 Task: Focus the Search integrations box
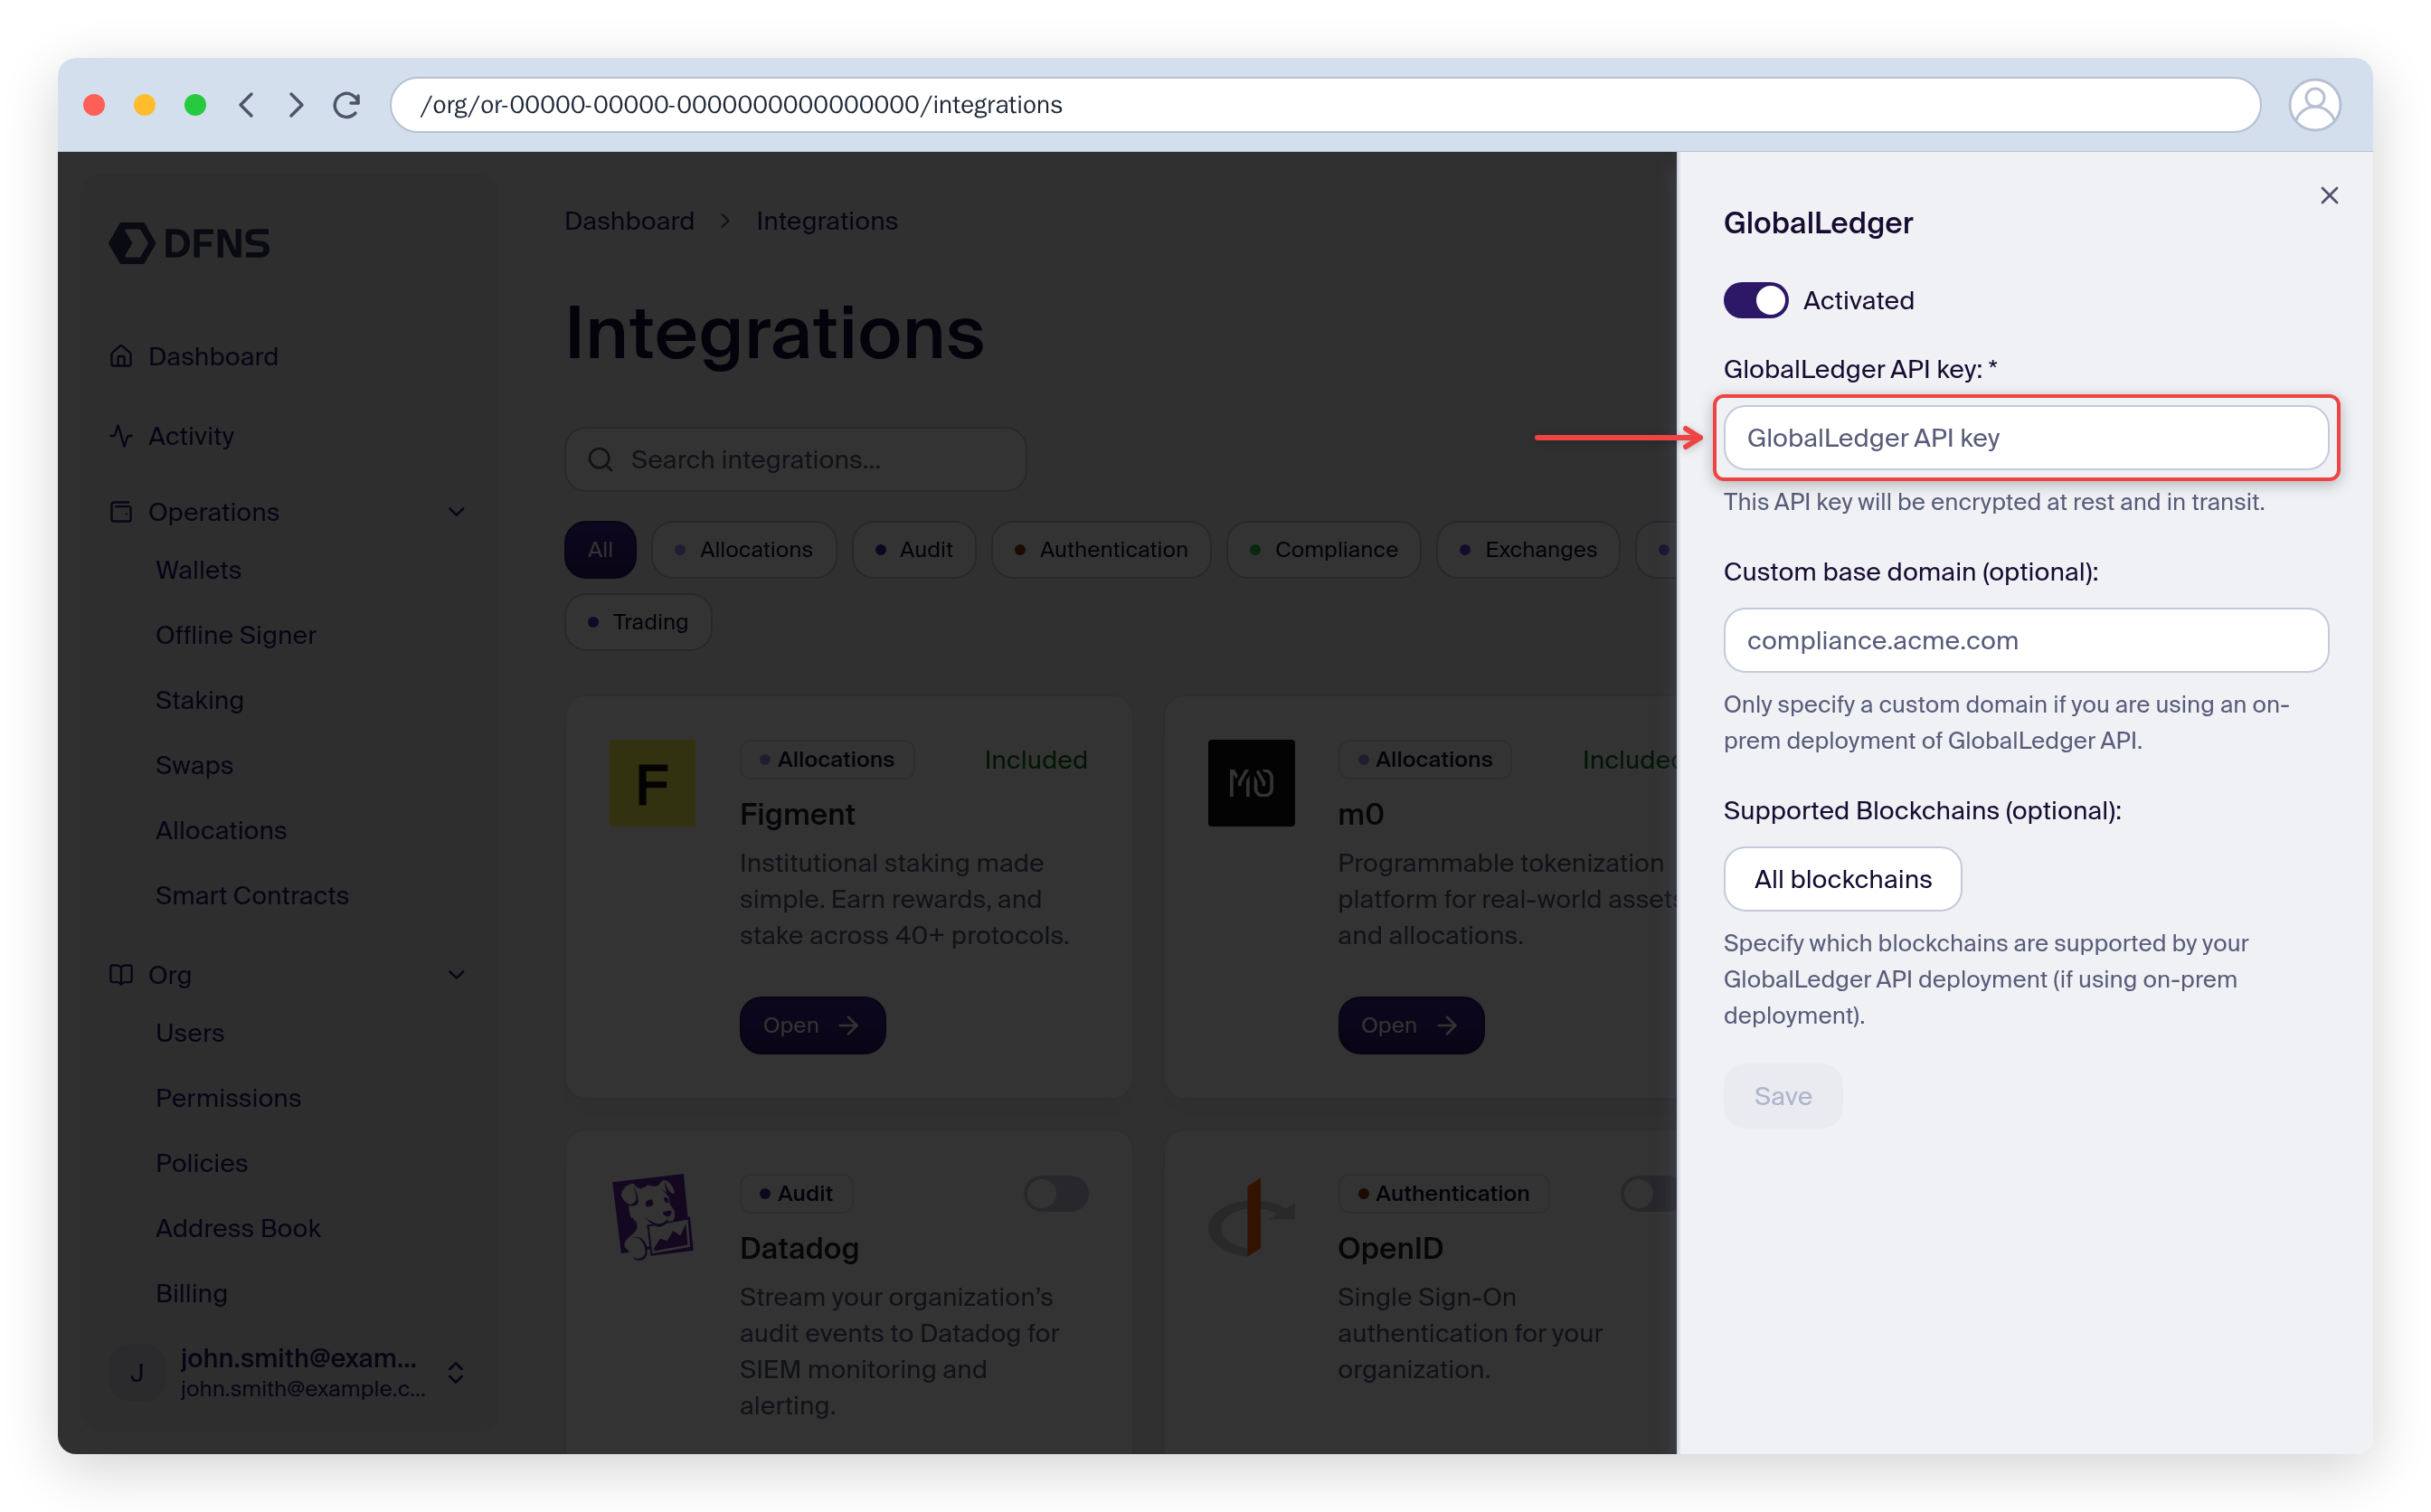[x=795, y=459]
